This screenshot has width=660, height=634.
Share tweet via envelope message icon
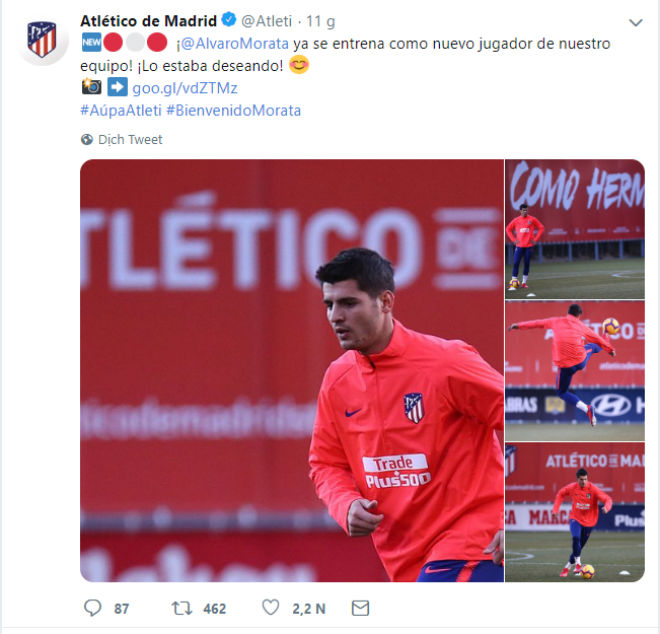(x=360, y=608)
